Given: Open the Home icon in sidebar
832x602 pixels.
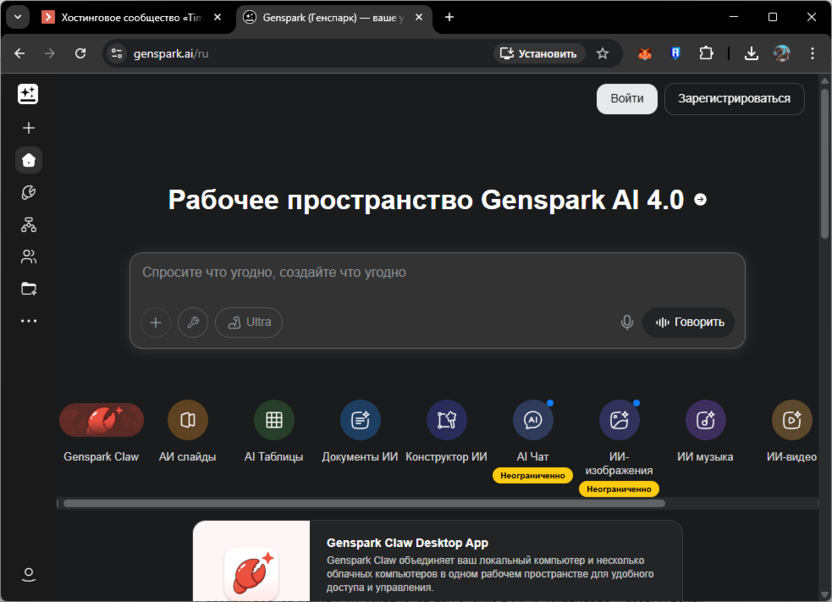Looking at the screenshot, I should tap(29, 160).
